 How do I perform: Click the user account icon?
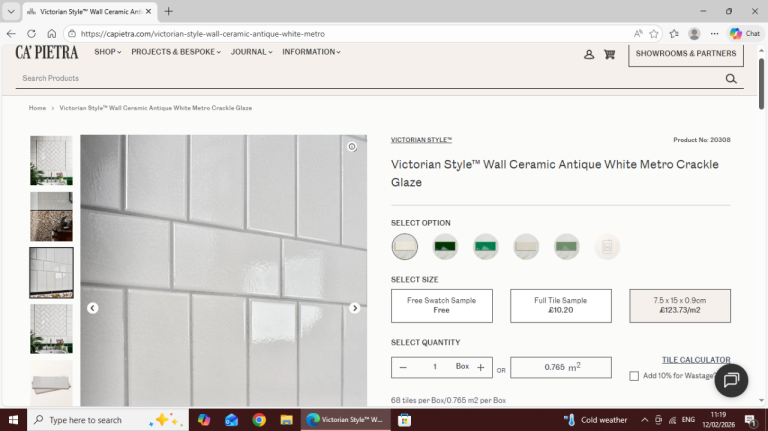pyautogui.click(x=589, y=54)
